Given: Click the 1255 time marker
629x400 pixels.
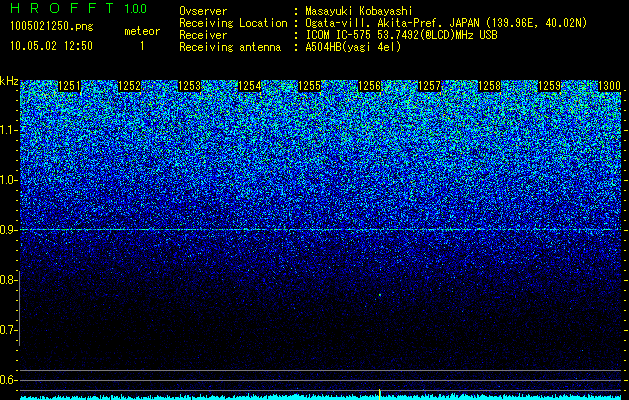Looking at the screenshot, I should point(309,86).
